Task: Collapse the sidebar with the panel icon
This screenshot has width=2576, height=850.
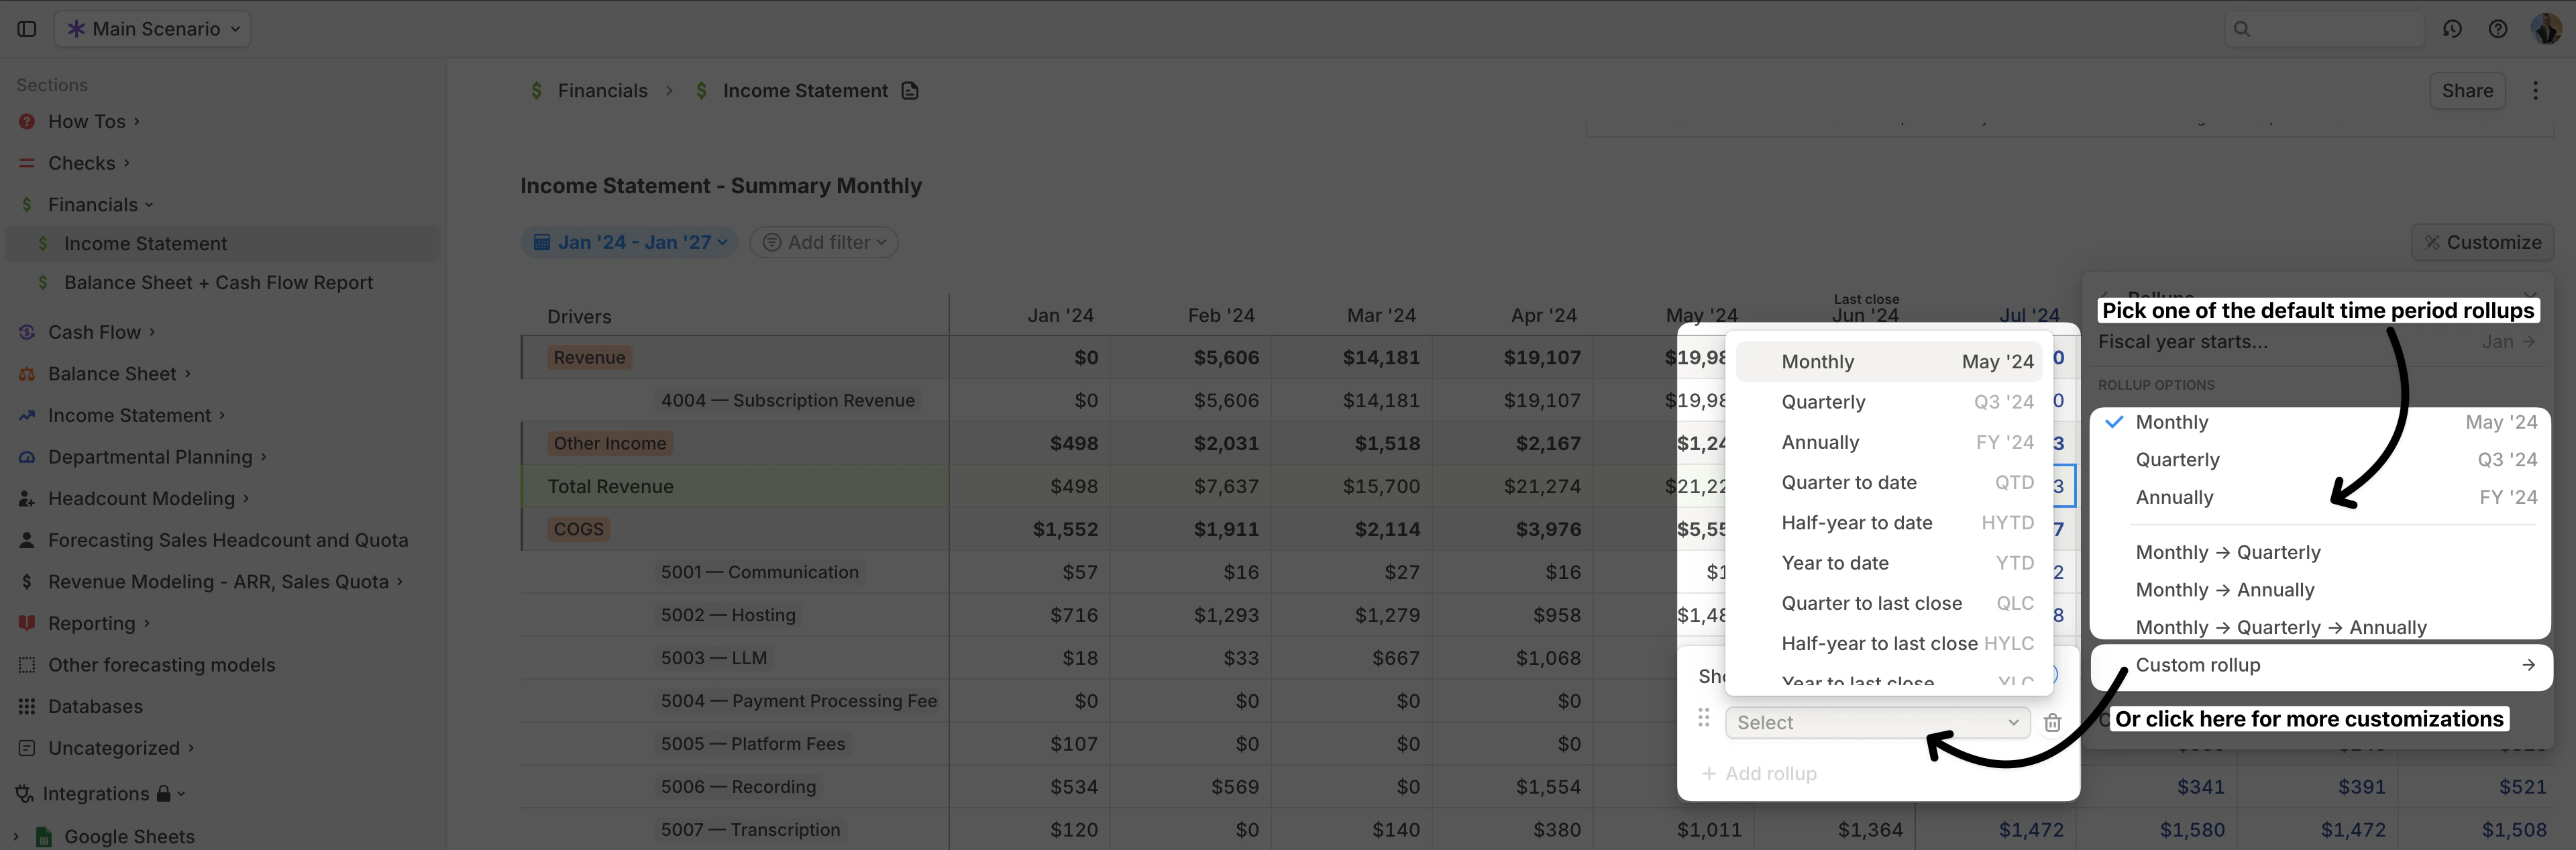Action: 26,29
